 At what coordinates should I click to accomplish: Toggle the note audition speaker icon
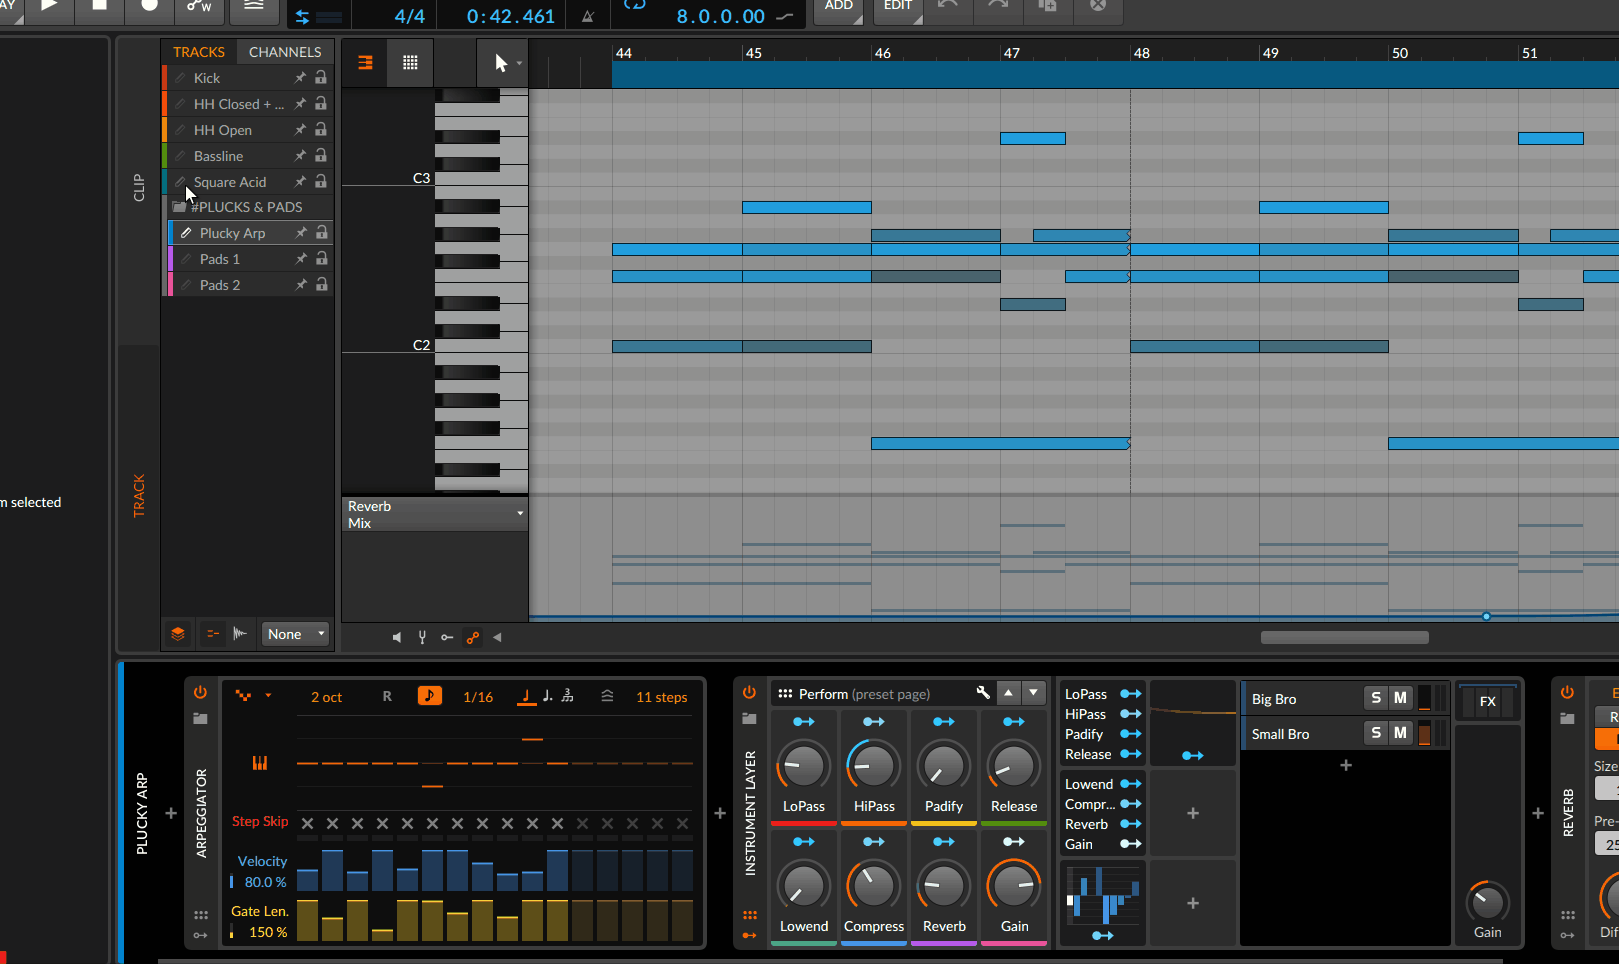397,637
